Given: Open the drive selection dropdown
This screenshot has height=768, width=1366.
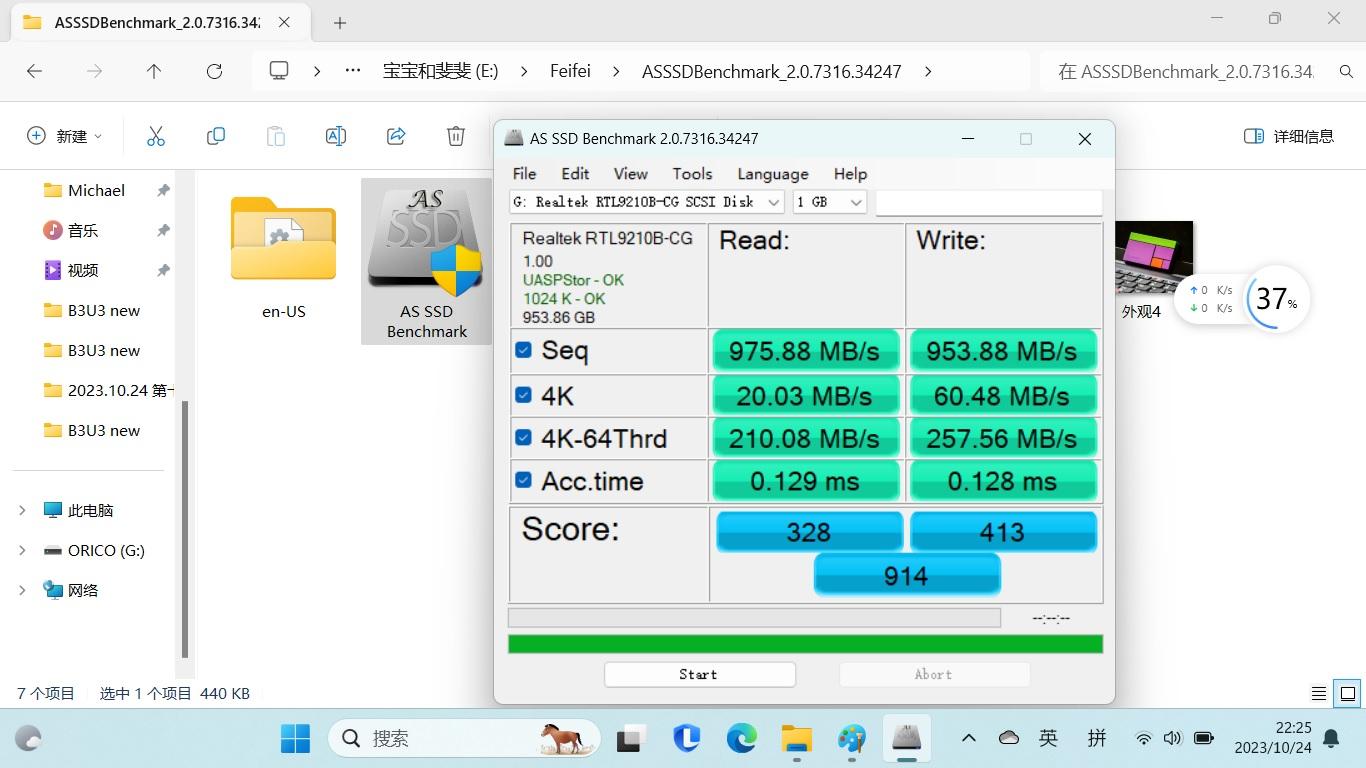Looking at the screenshot, I should [x=647, y=202].
